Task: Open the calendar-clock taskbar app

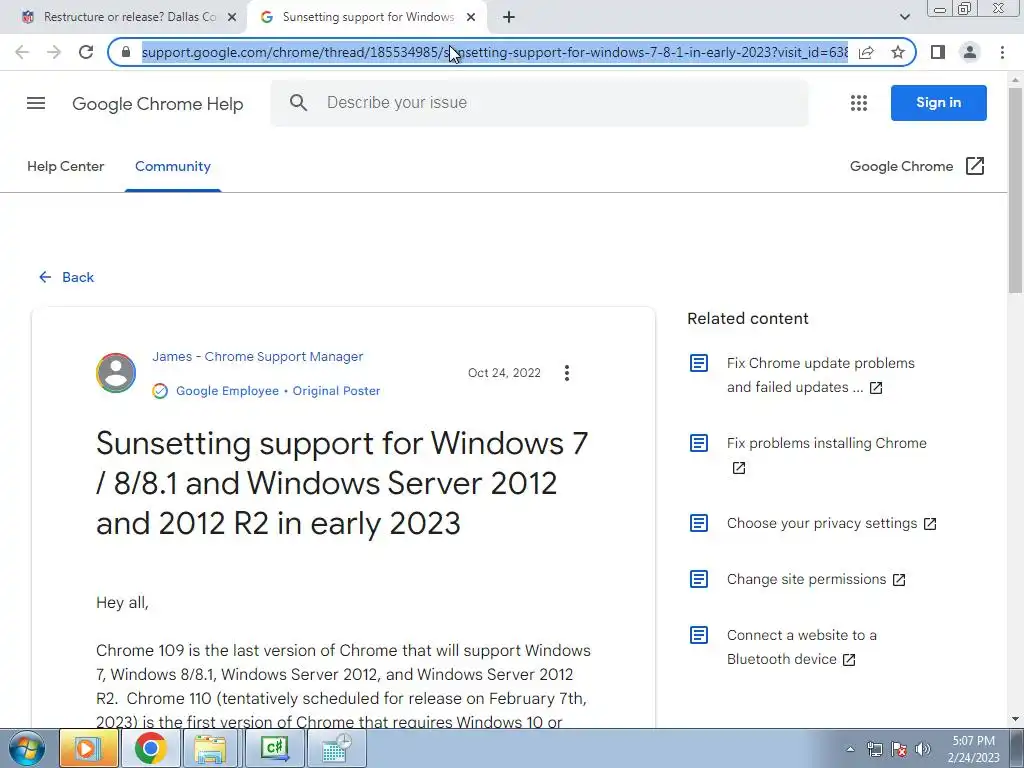Action: coord(336,748)
